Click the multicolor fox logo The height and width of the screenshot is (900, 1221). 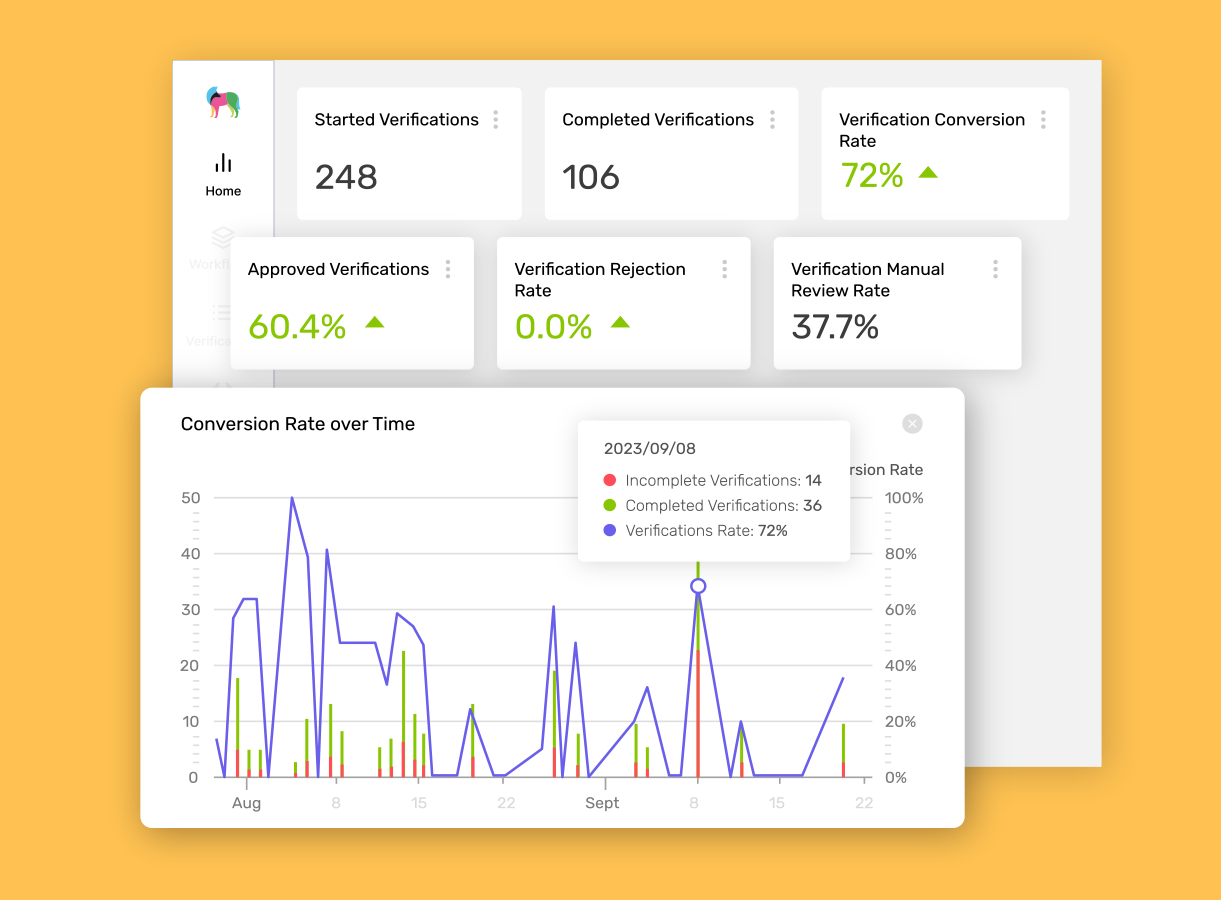[x=223, y=103]
